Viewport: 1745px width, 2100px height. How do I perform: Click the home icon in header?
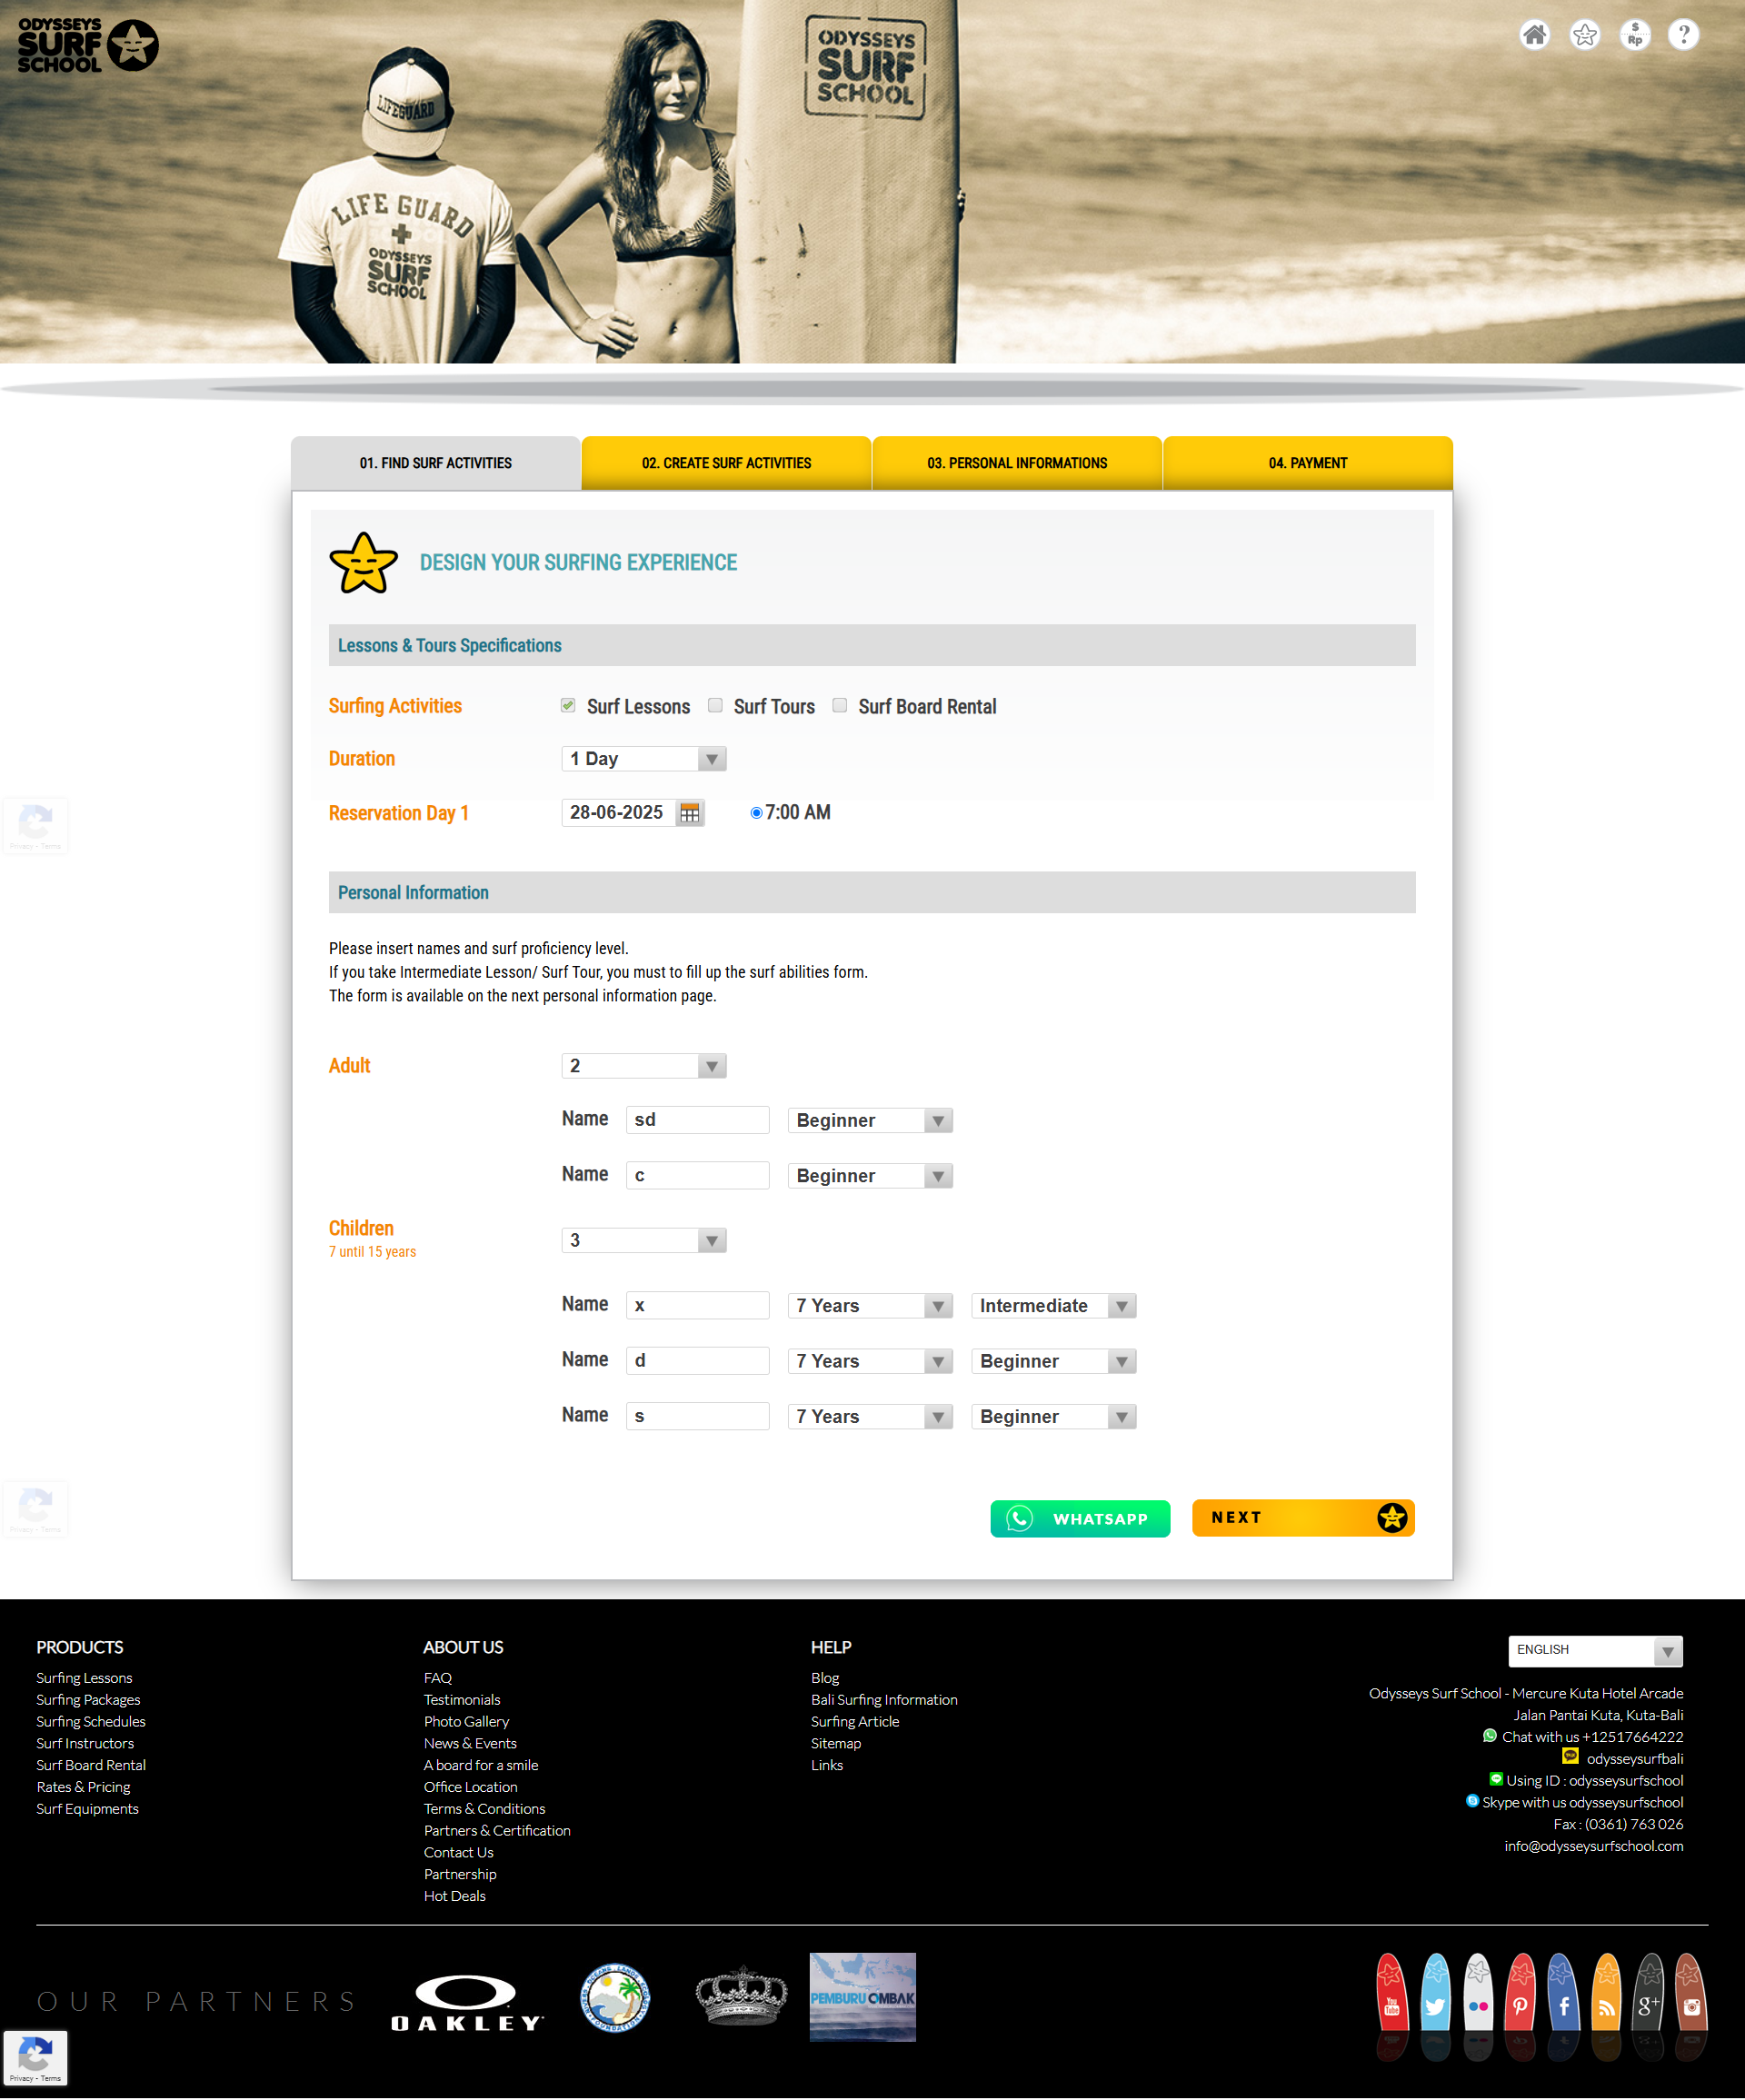1534,35
